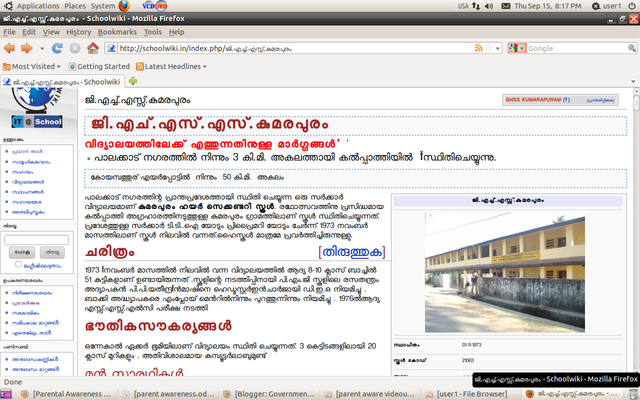The width and height of the screenshot is (640, 400).
Task: Expand the Most Visited bookmarks dropdown
Action: (59, 67)
